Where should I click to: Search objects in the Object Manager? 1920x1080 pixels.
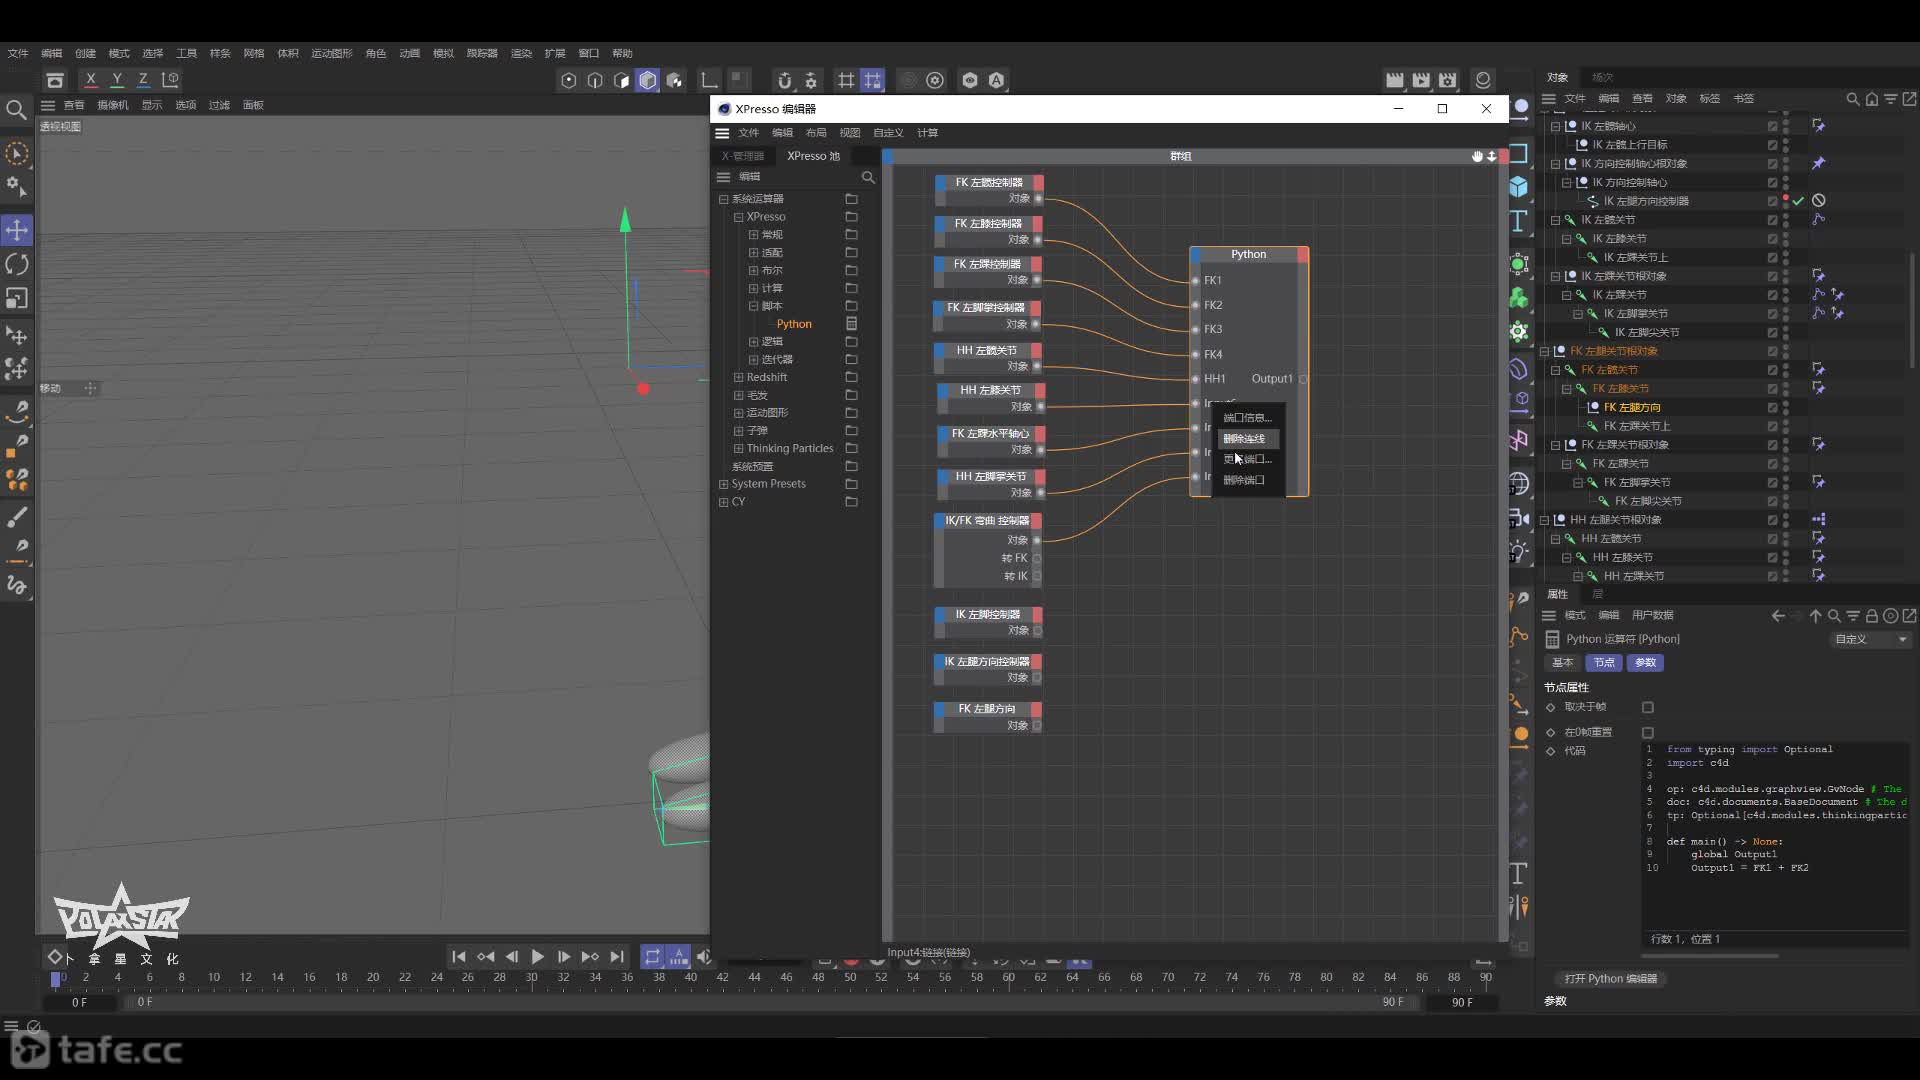pos(1853,99)
